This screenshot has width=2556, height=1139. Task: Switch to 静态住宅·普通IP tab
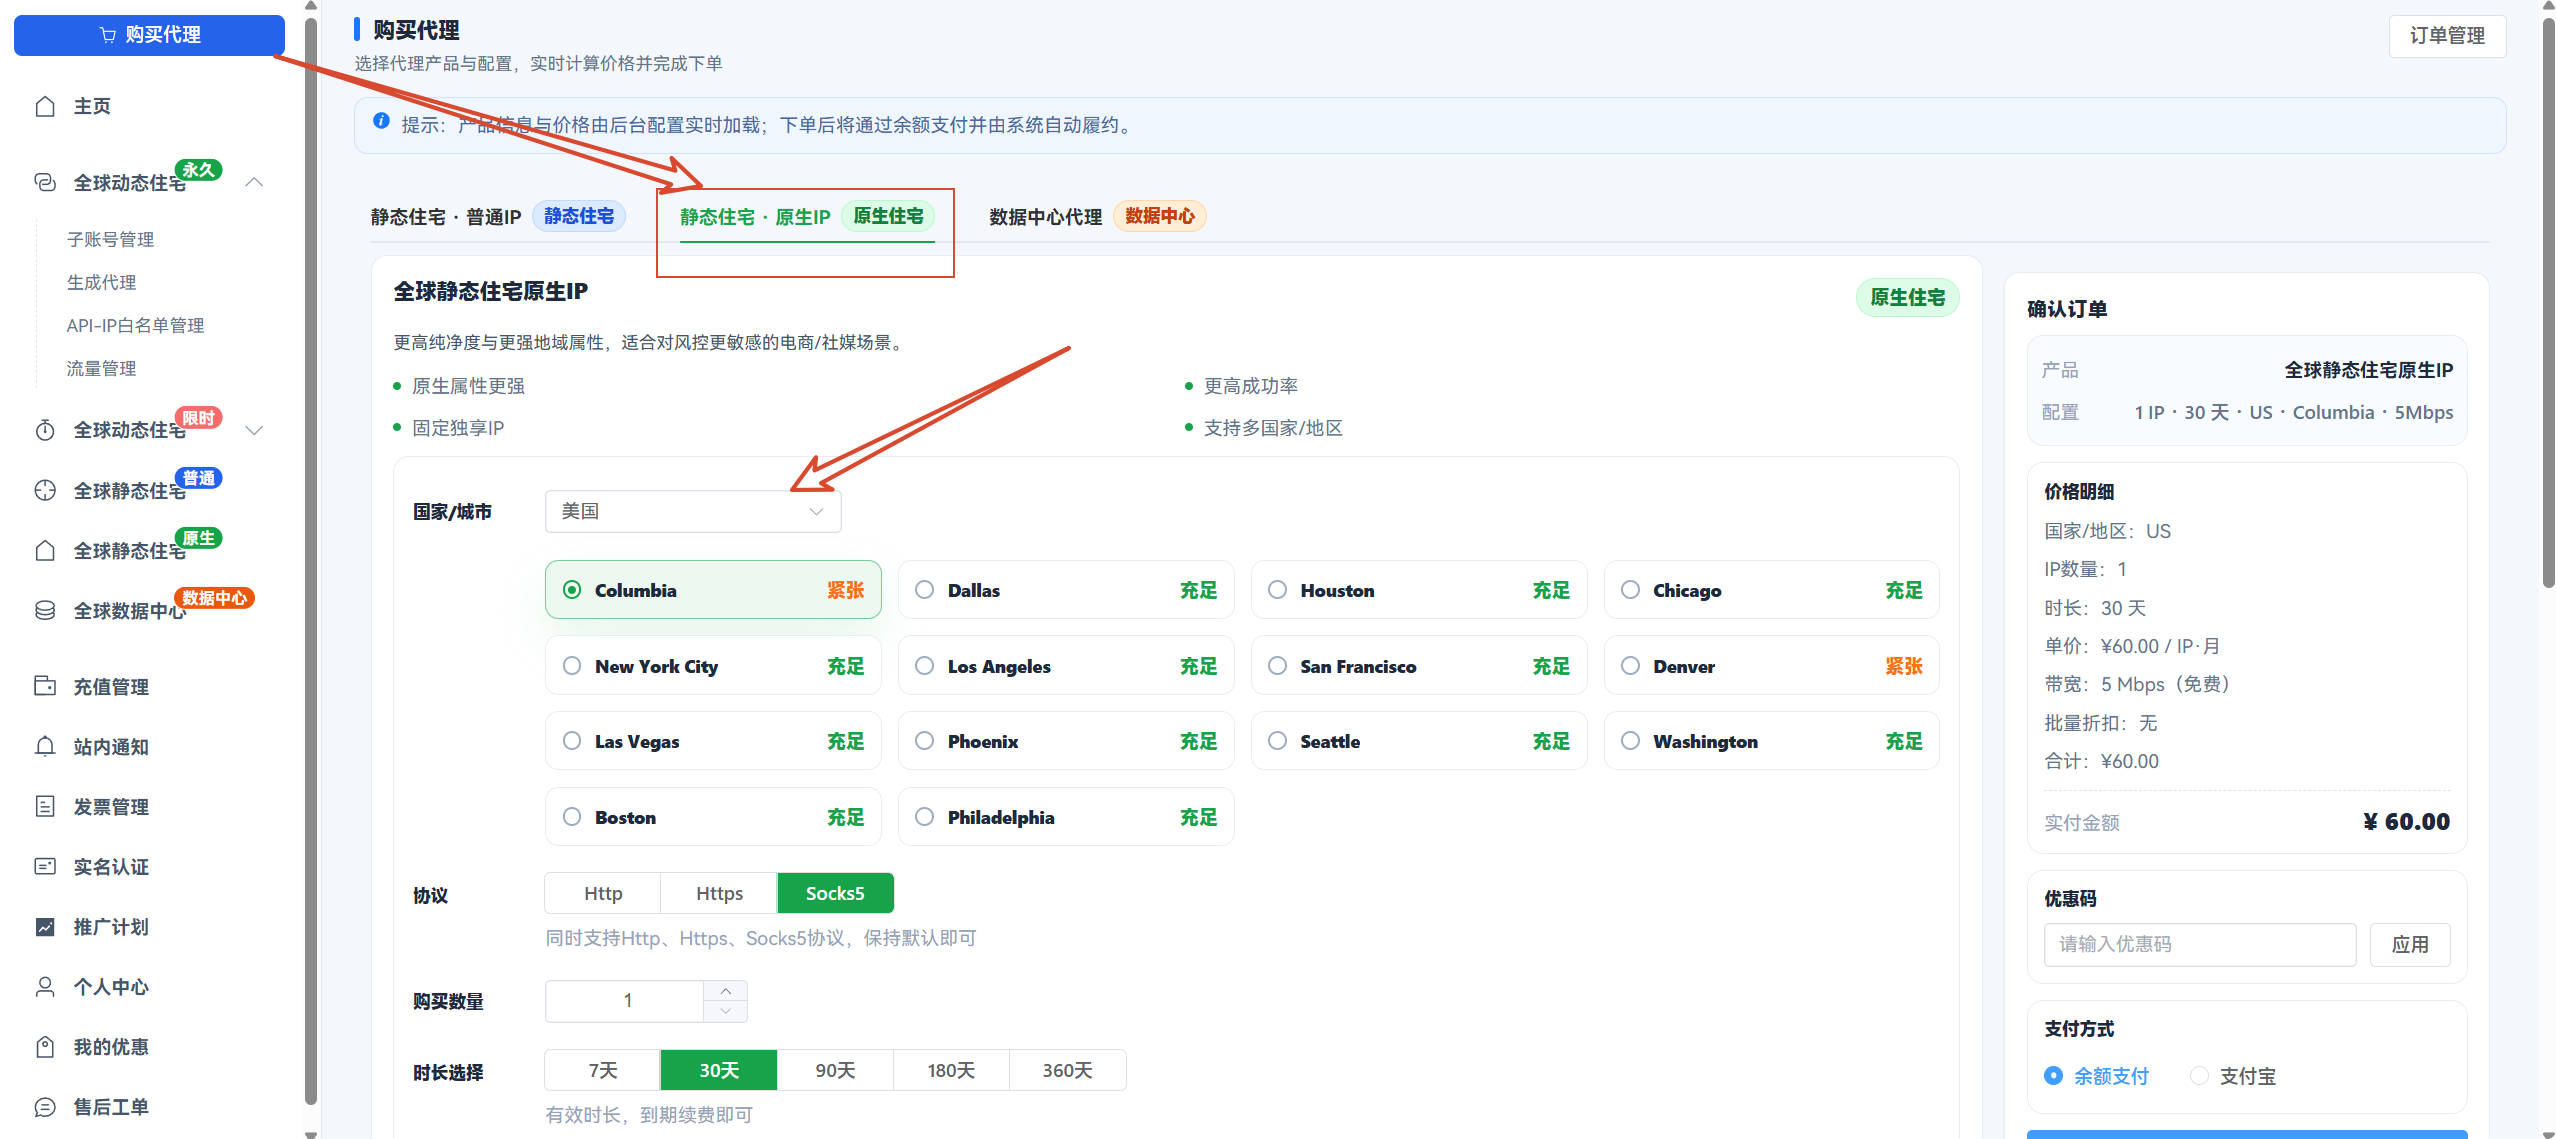pyautogui.click(x=497, y=216)
